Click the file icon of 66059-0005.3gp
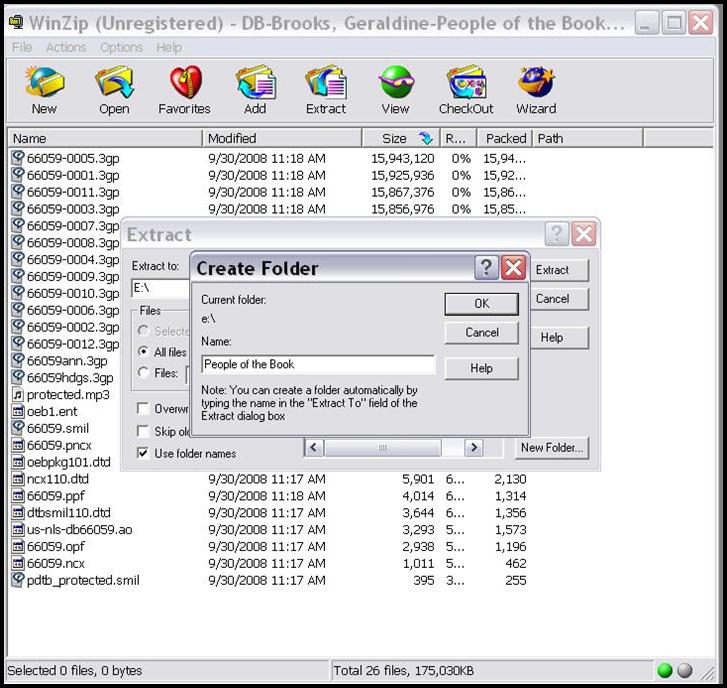Viewport: 727px width, 688px height. point(18,158)
